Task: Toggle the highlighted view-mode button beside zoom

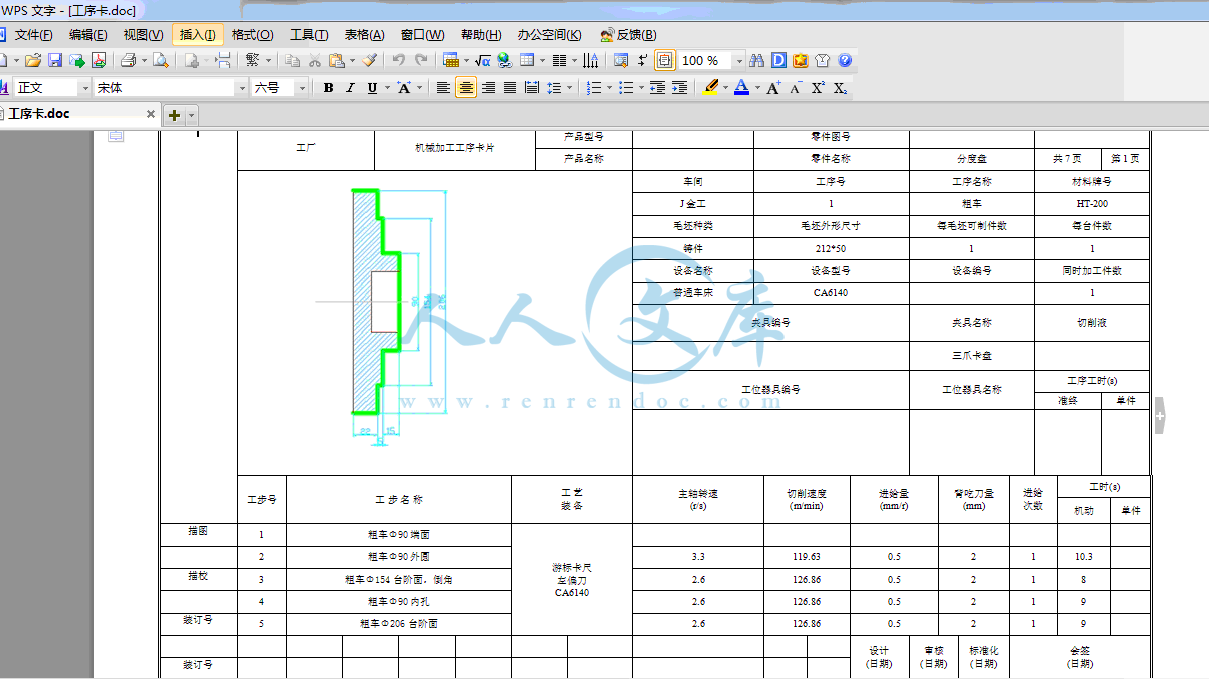Action: (665, 60)
